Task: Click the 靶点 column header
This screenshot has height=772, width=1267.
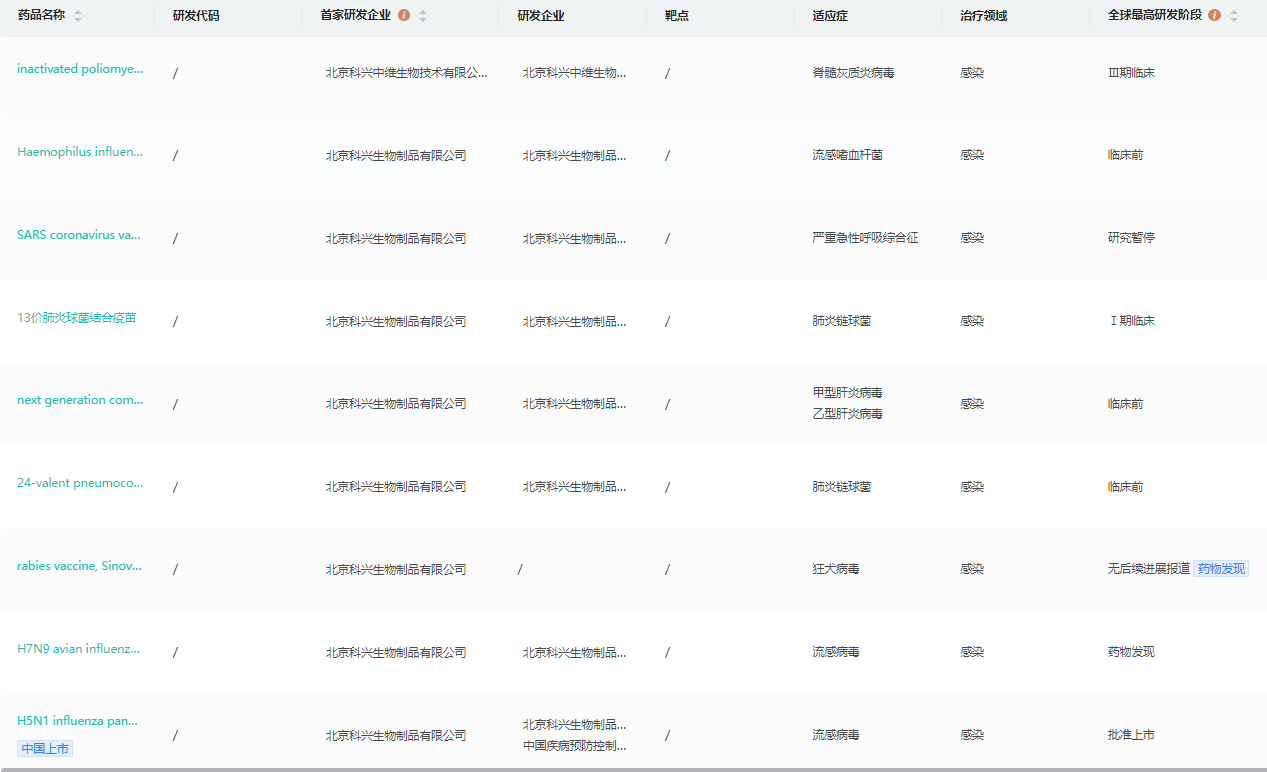Action: [677, 16]
